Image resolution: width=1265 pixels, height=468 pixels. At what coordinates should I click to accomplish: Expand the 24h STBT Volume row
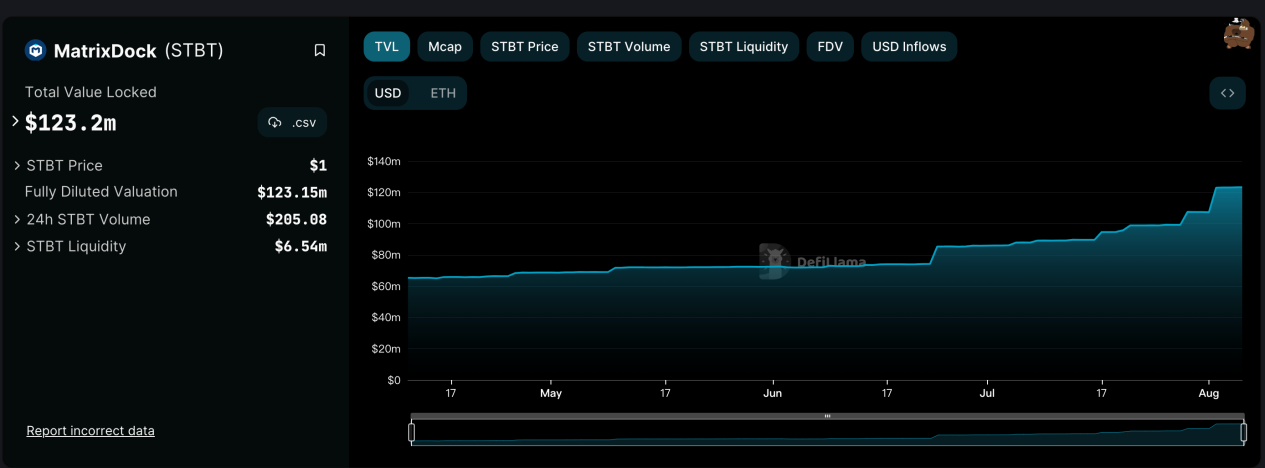click(17, 219)
